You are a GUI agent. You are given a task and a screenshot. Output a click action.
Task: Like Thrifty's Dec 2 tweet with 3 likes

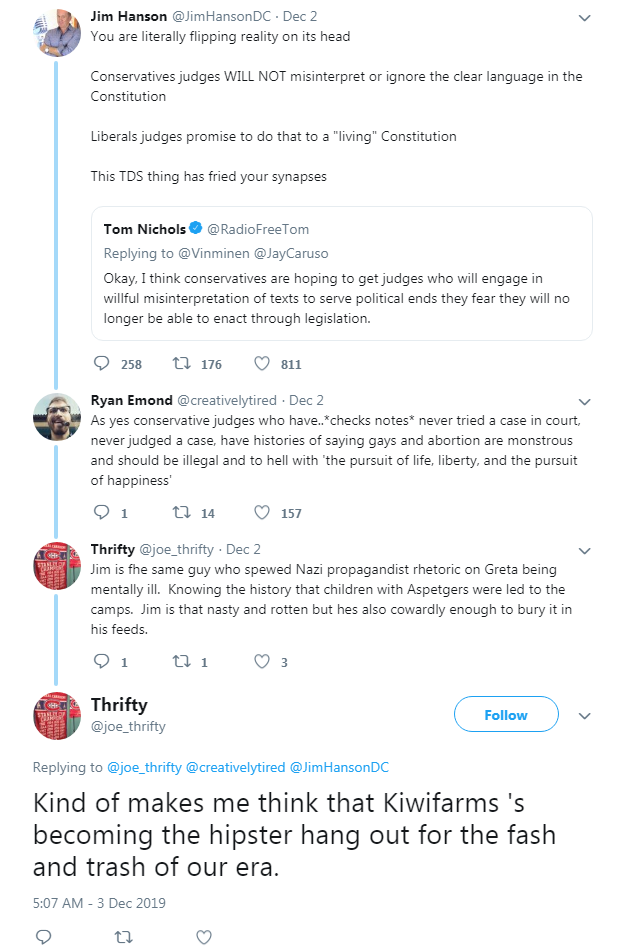[262, 661]
